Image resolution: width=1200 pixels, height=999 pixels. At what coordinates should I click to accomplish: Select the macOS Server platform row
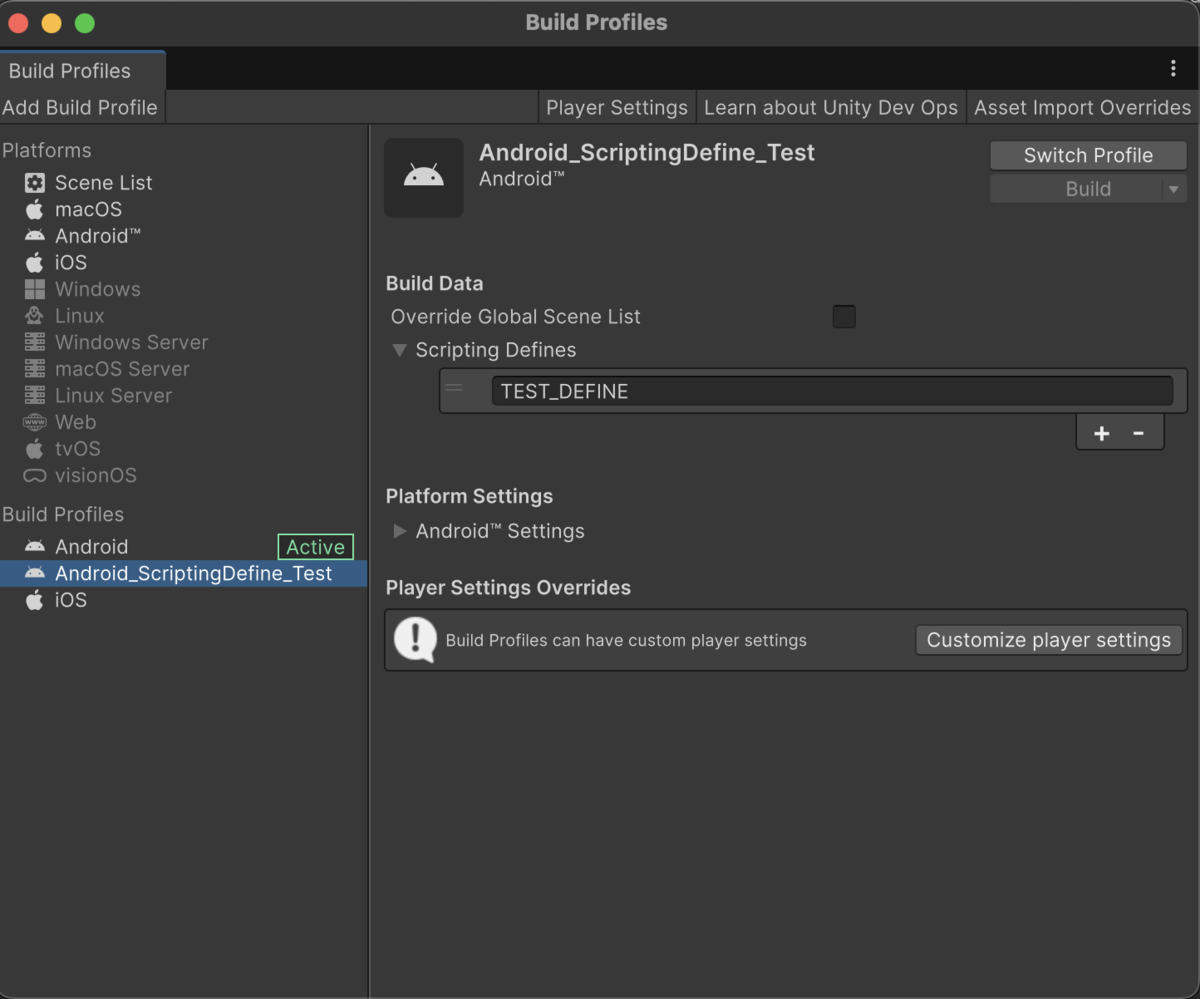point(184,369)
